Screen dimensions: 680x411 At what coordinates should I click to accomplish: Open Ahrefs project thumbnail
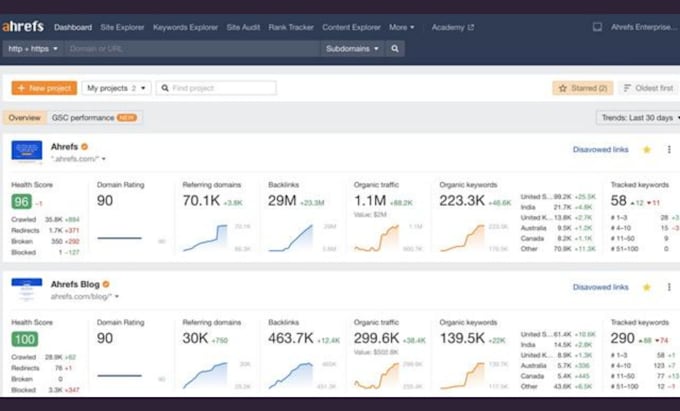(x=27, y=151)
